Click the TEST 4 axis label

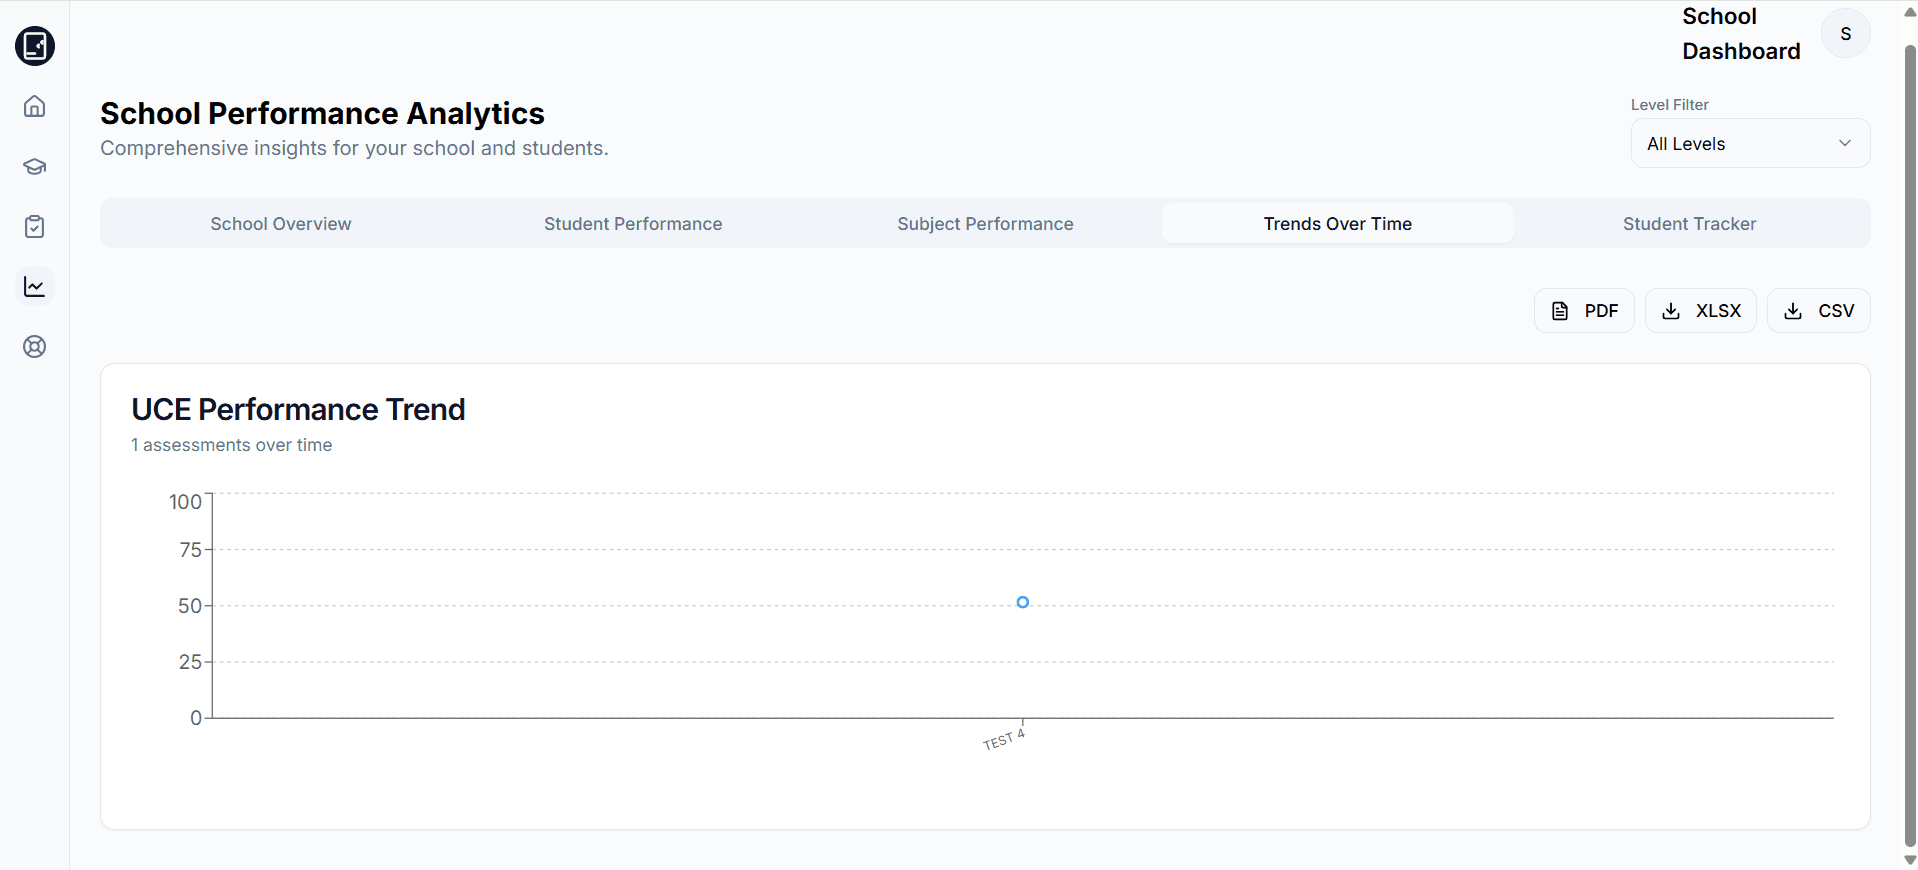(x=1004, y=740)
